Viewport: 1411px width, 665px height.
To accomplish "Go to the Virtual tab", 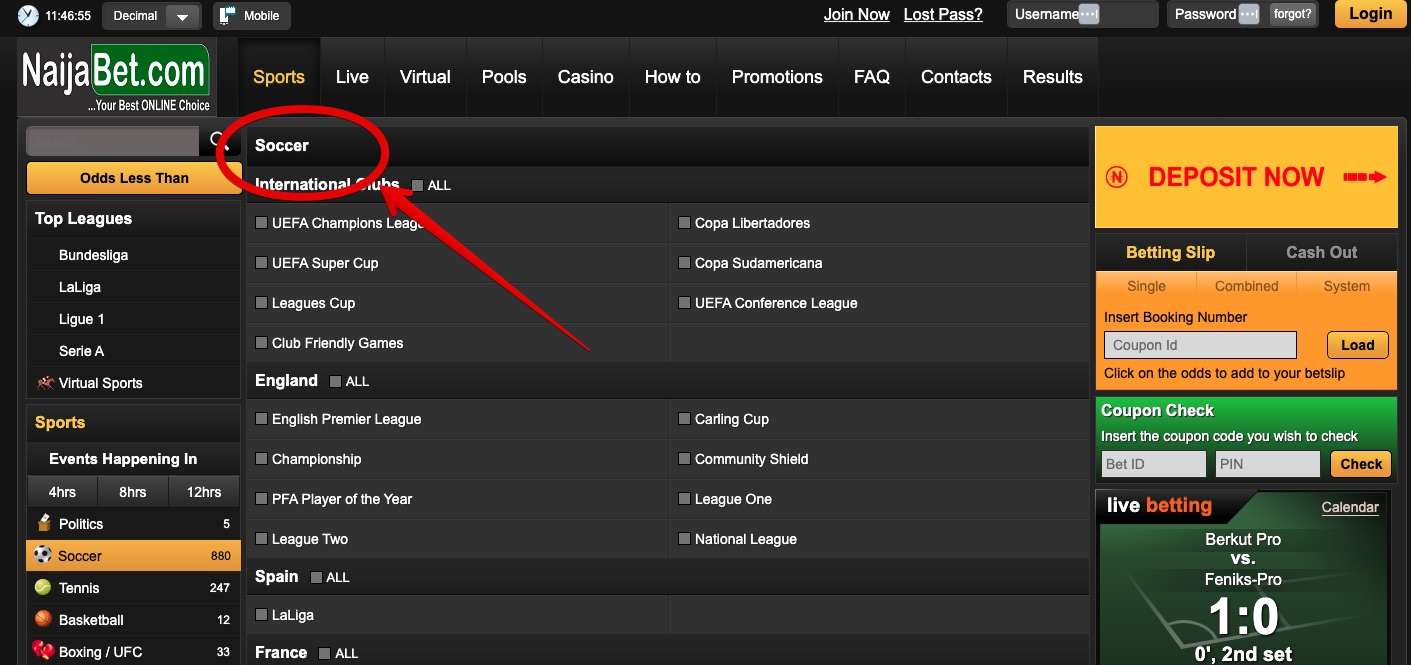I will 425,77.
